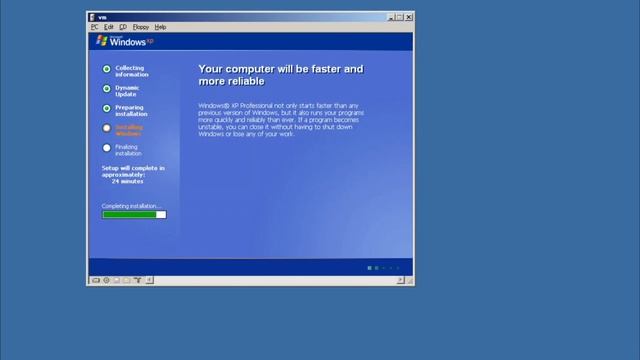The height and width of the screenshot is (360, 640).
Task: Click the CD drive status bar icon
Action: pyautogui.click(x=107, y=280)
